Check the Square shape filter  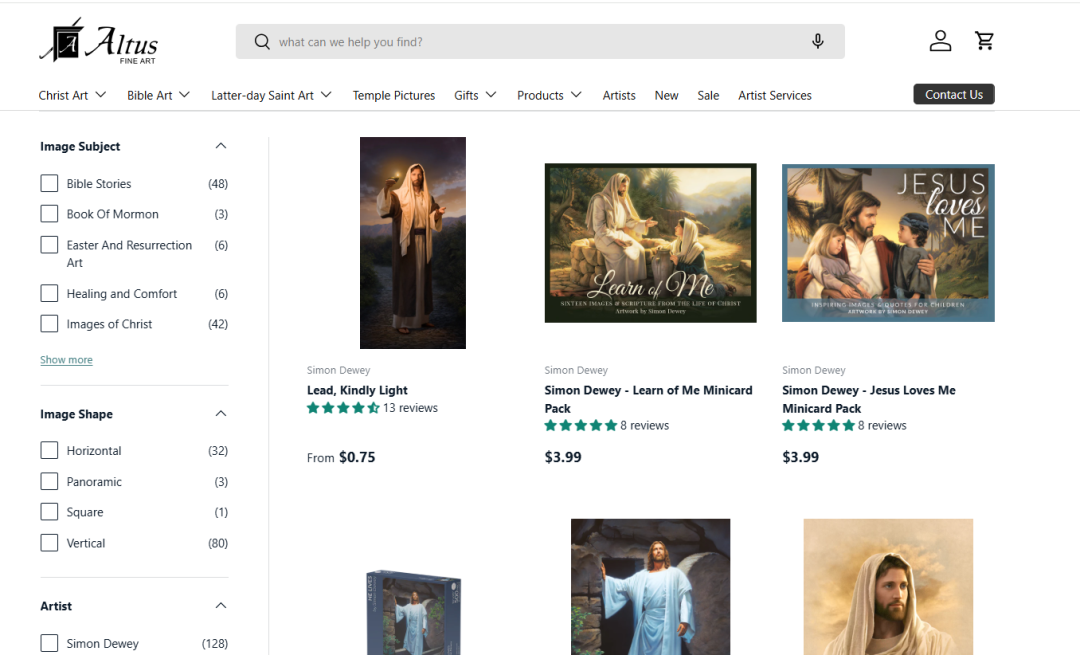click(49, 512)
